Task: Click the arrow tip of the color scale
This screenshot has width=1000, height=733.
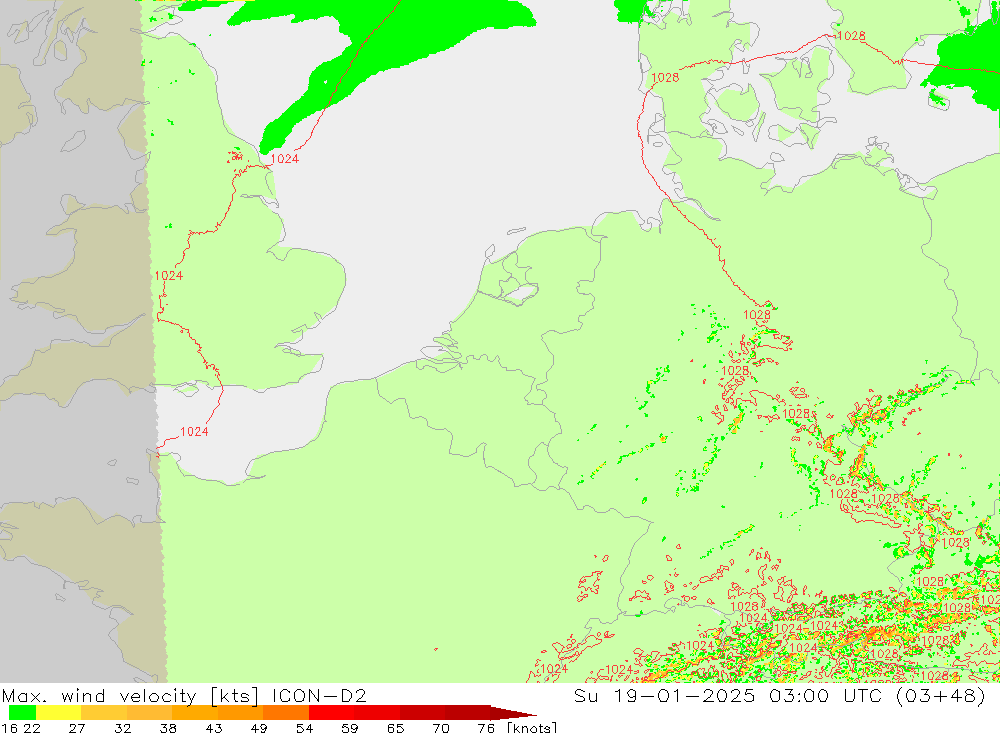Action: pyautogui.click(x=514, y=713)
